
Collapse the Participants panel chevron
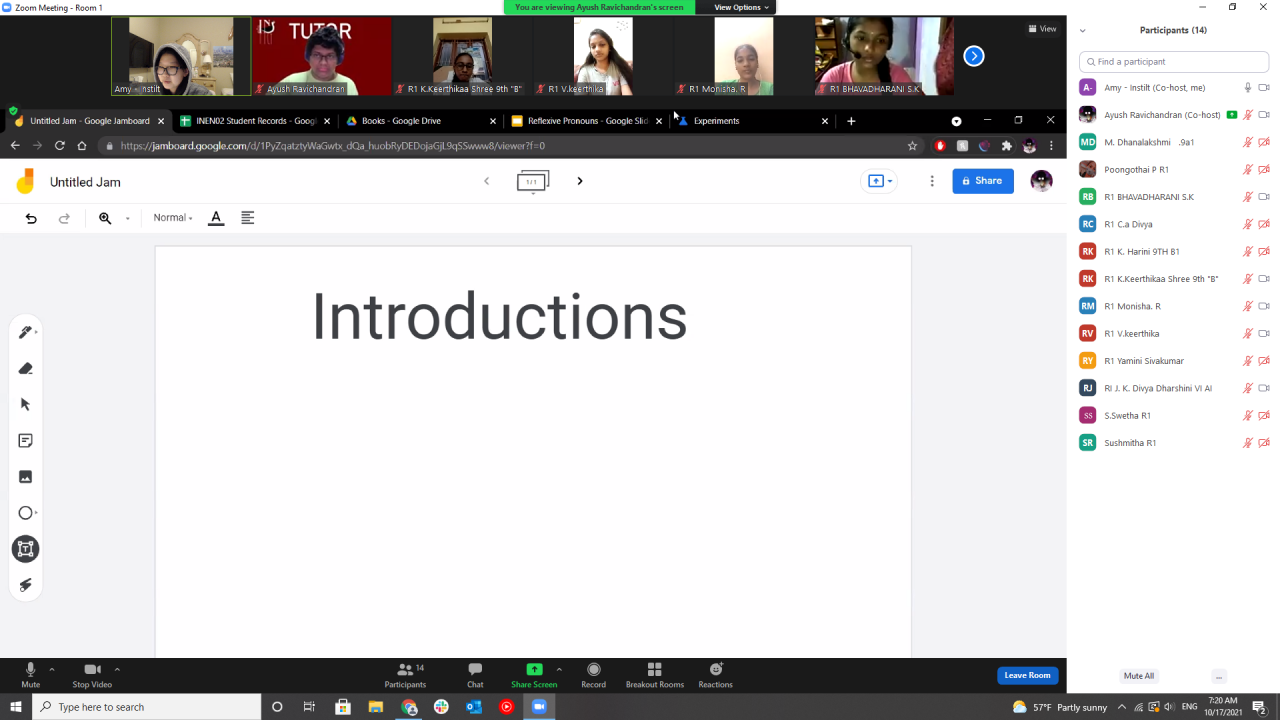pyautogui.click(x=1082, y=30)
